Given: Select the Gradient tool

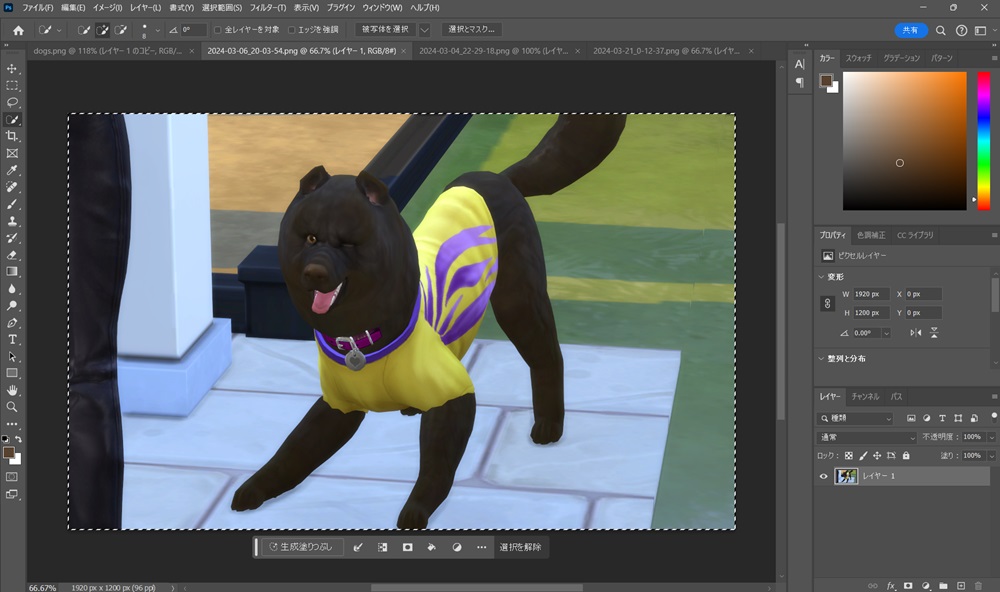Looking at the screenshot, I should pos(12,272).
